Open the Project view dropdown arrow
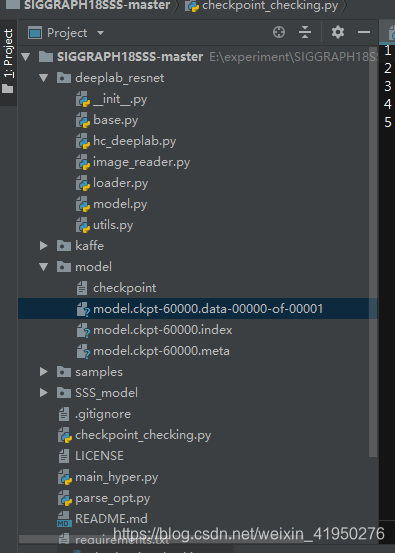The image size is (395, 553). (x=101, y=33)
